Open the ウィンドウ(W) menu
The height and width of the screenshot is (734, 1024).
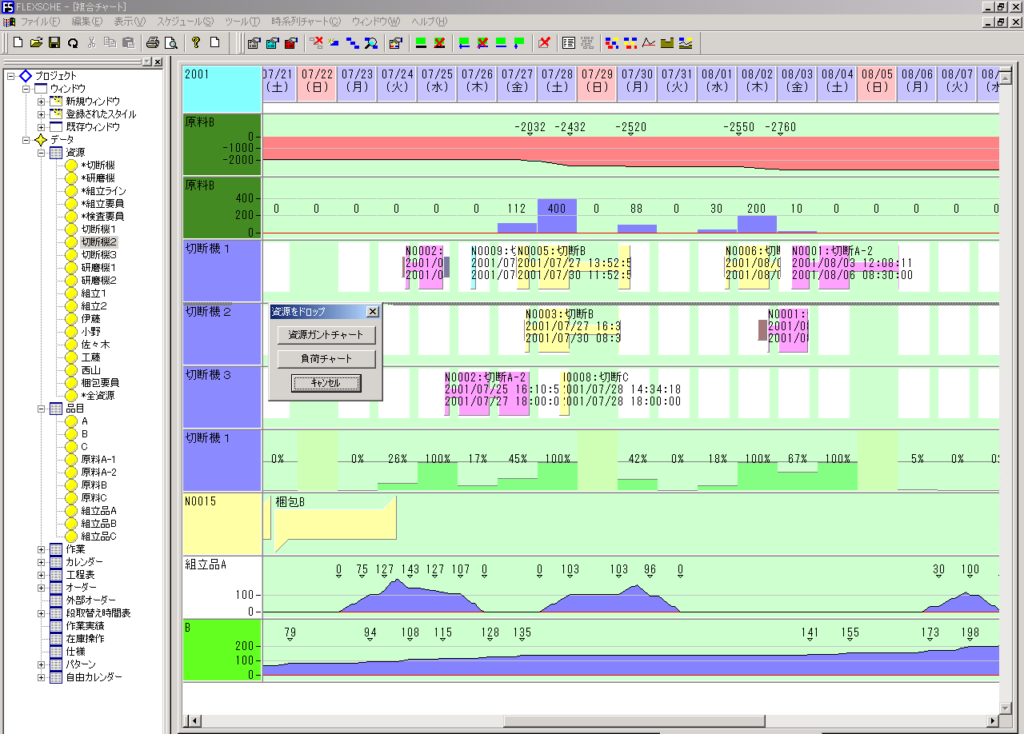(376, 22)
